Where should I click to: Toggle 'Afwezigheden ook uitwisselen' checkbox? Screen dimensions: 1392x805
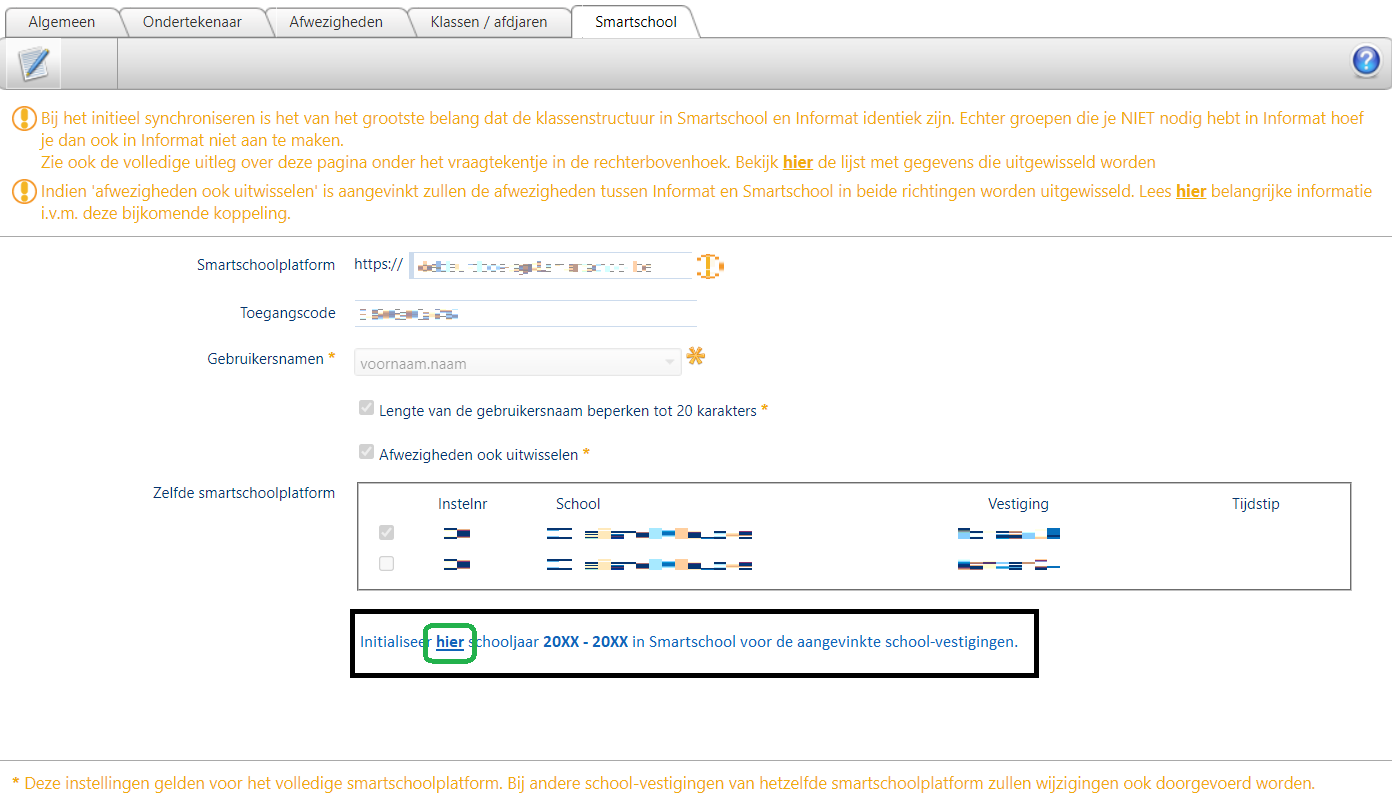[366, 453]
